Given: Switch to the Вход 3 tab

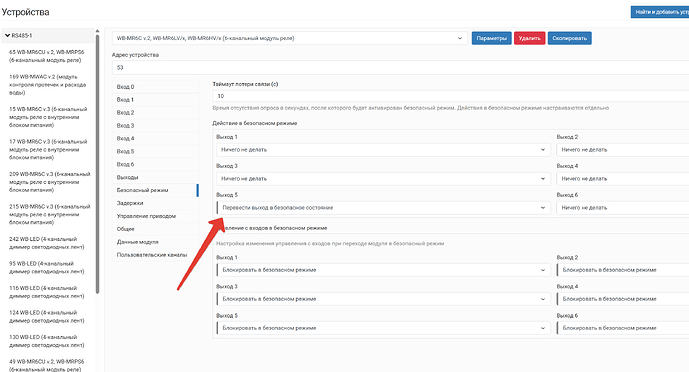Looking at the screenshot, I should point(155,126).
